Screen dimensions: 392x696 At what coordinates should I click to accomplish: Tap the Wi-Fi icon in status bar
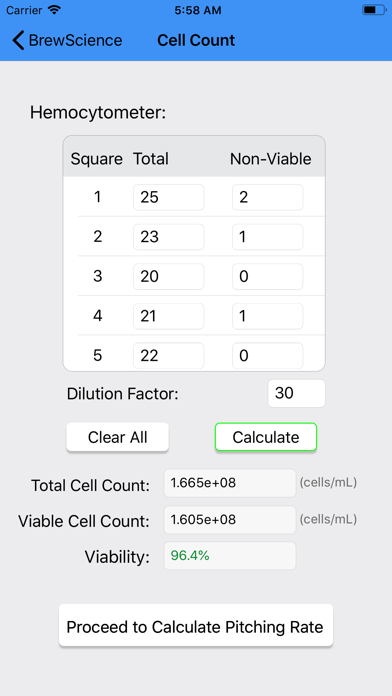point(55,10)
